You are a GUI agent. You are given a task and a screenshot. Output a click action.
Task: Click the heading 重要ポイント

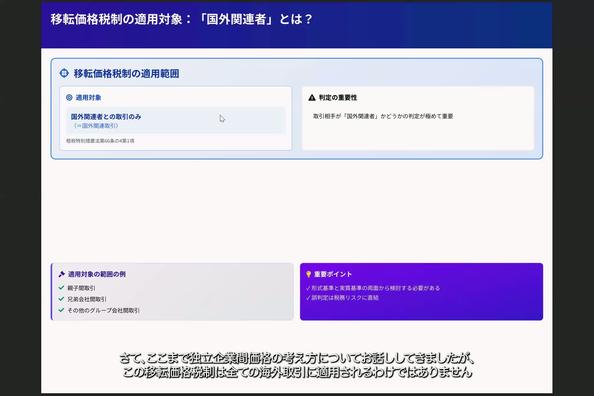(x=333, y=274)
